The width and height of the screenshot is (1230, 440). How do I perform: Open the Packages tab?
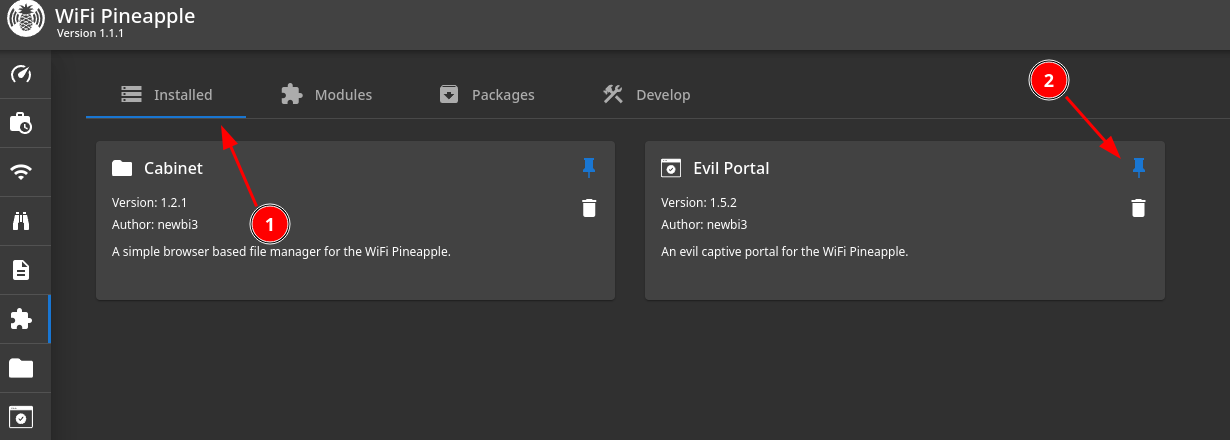(x=487, y=95)
